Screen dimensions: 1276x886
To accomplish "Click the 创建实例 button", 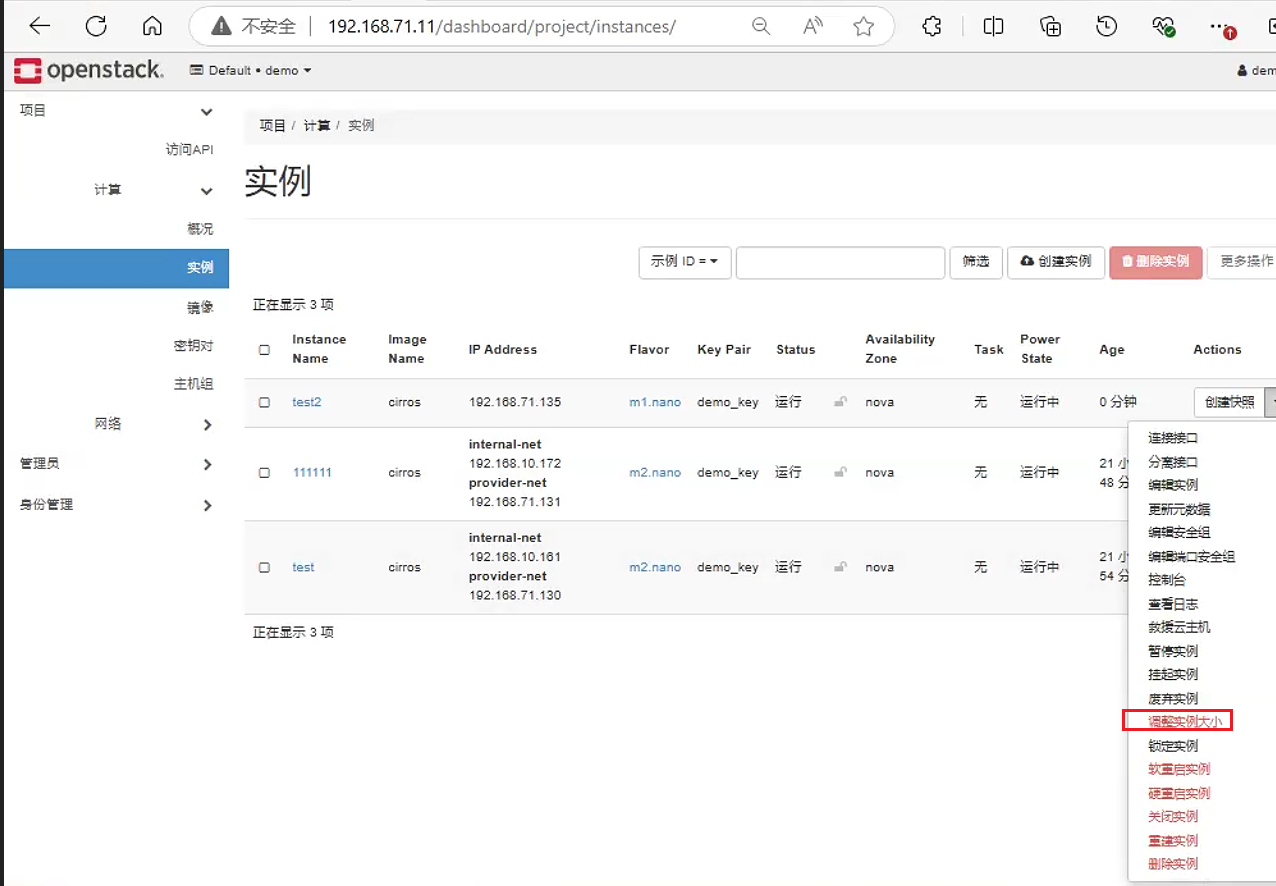I will pyautogui.click(x=1056, y=262).
